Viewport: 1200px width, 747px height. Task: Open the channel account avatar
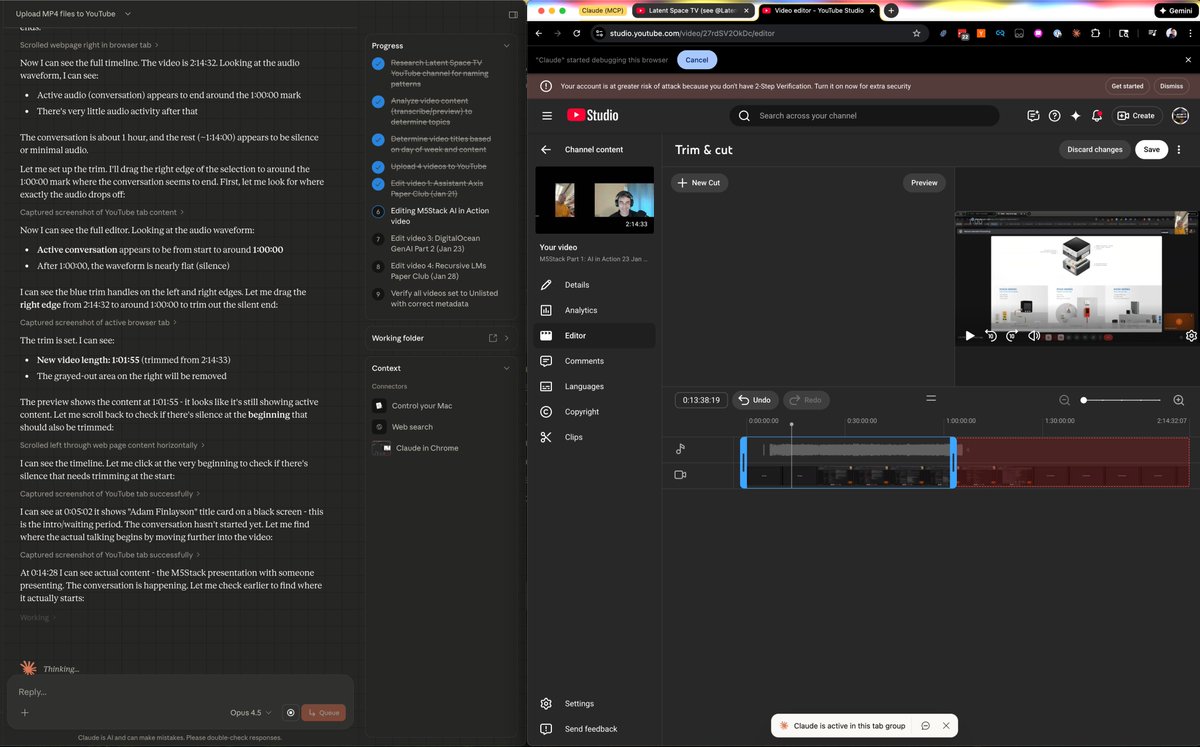[x=1179, y=115]
